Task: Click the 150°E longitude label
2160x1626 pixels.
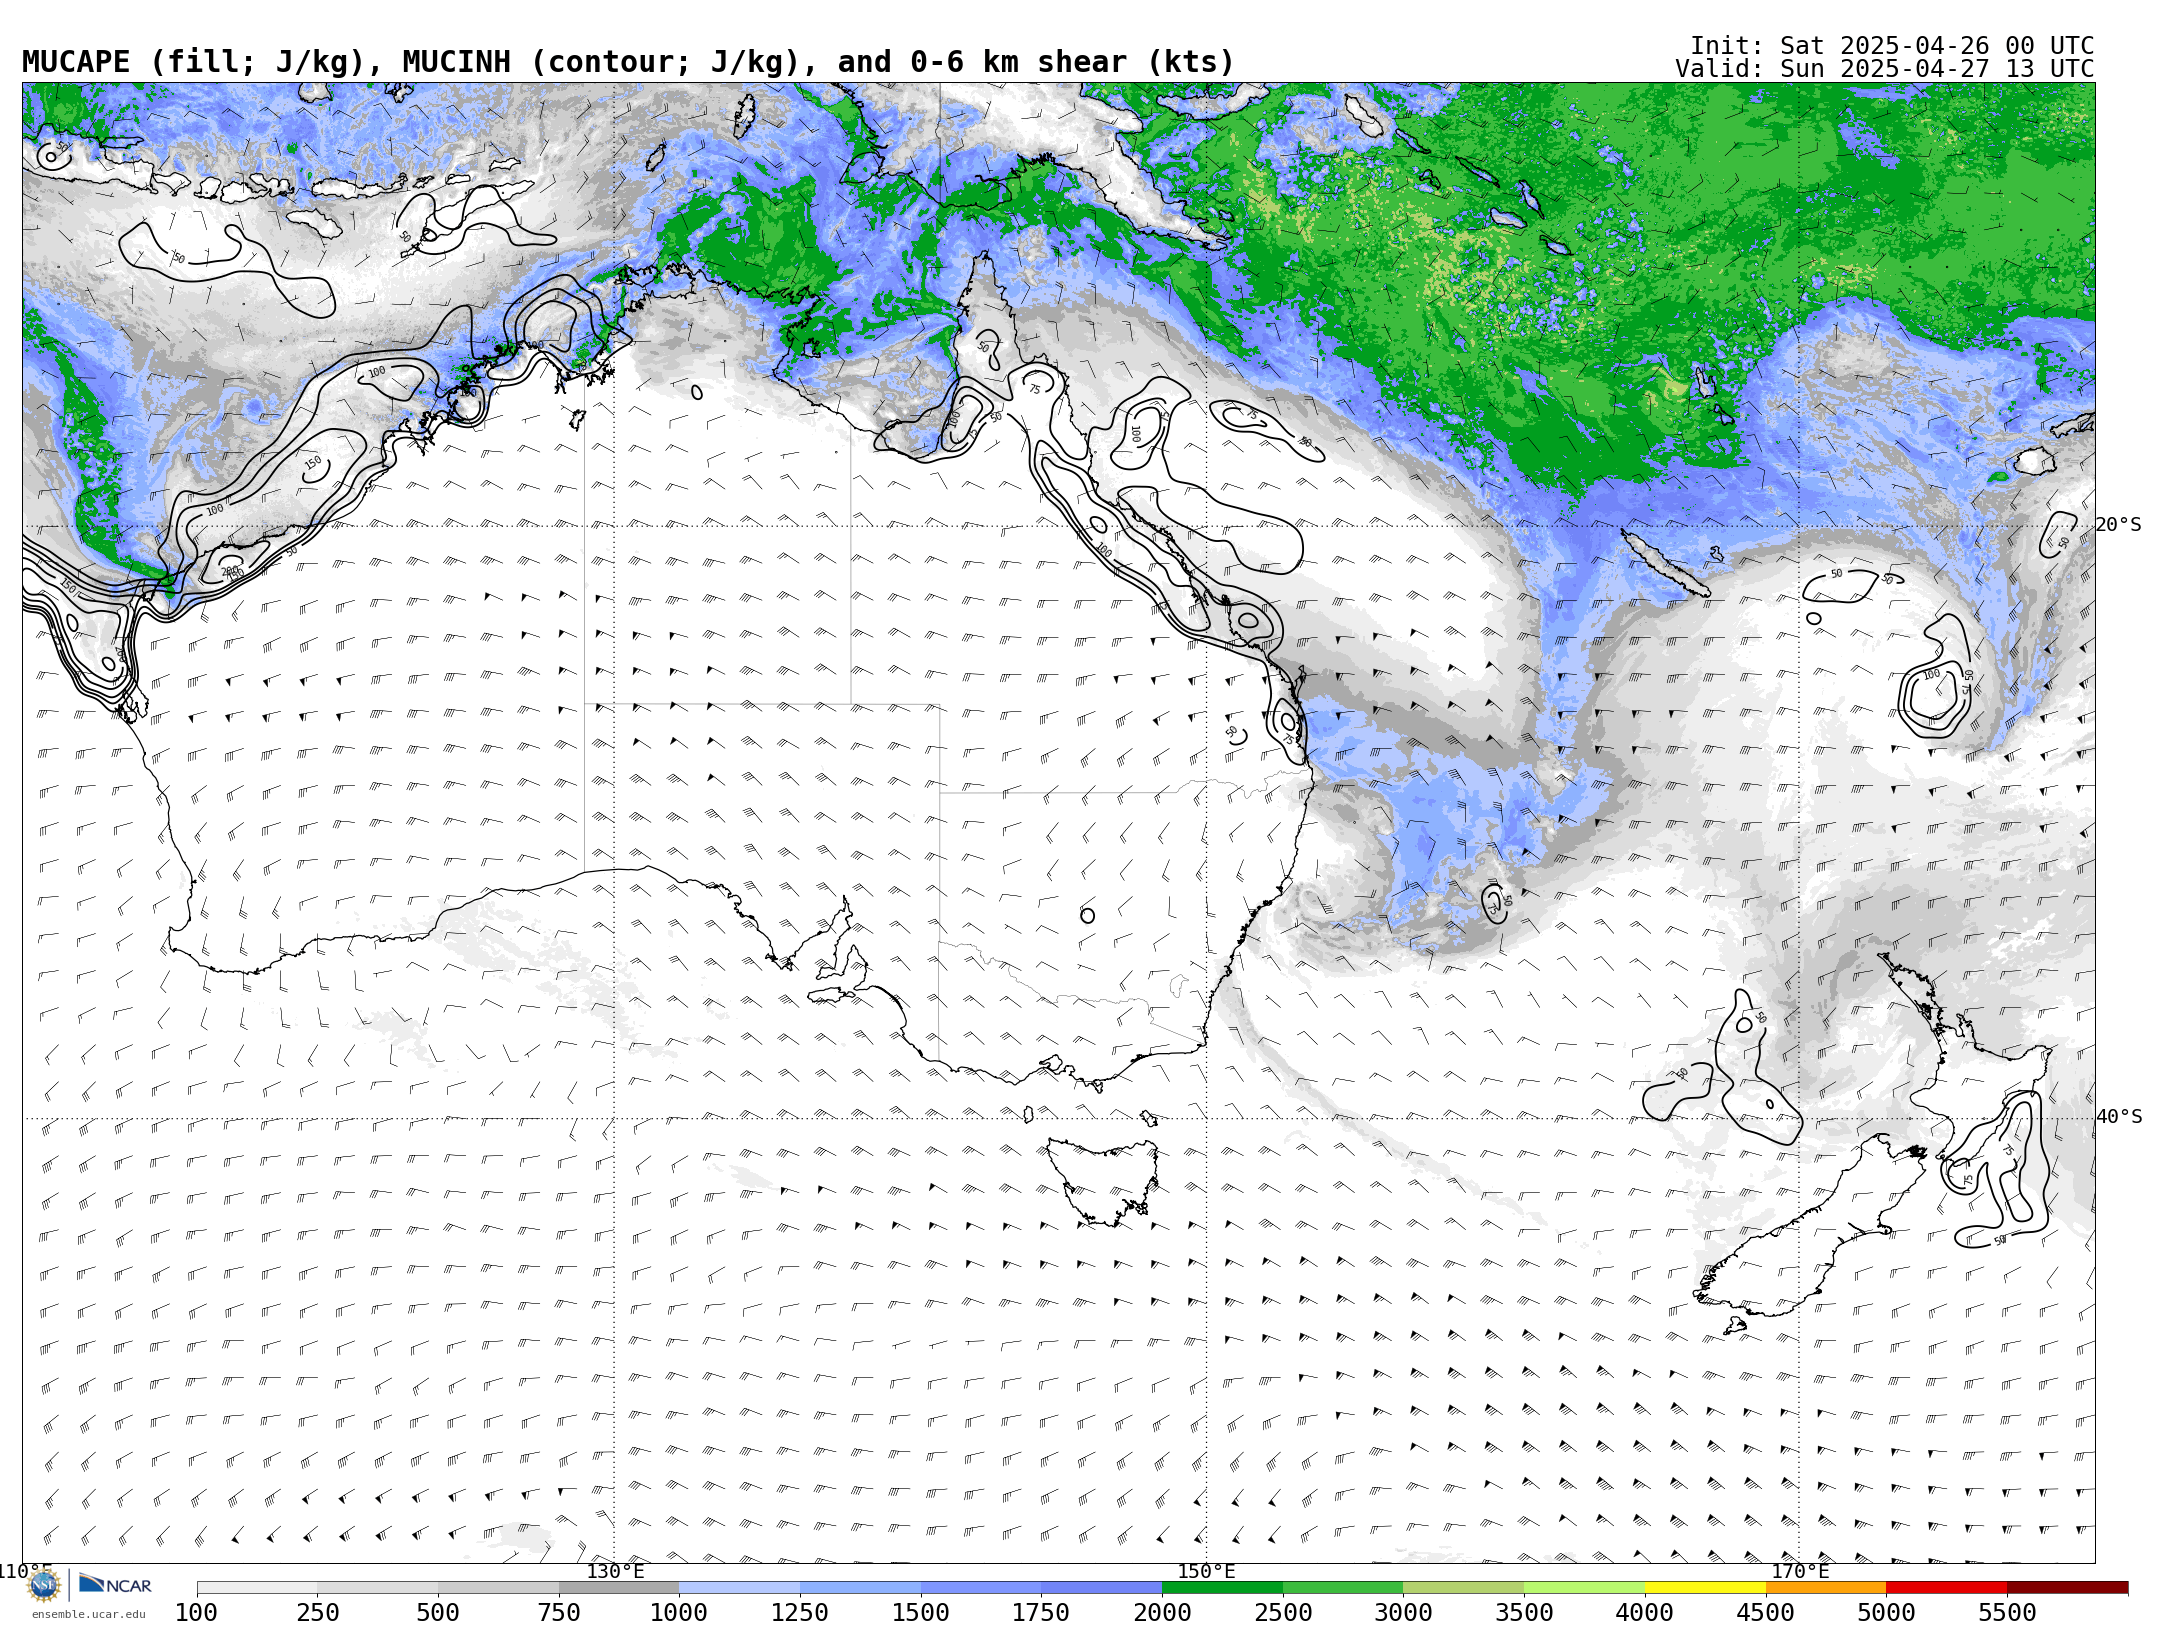Action: (x=1206, y=1572)
